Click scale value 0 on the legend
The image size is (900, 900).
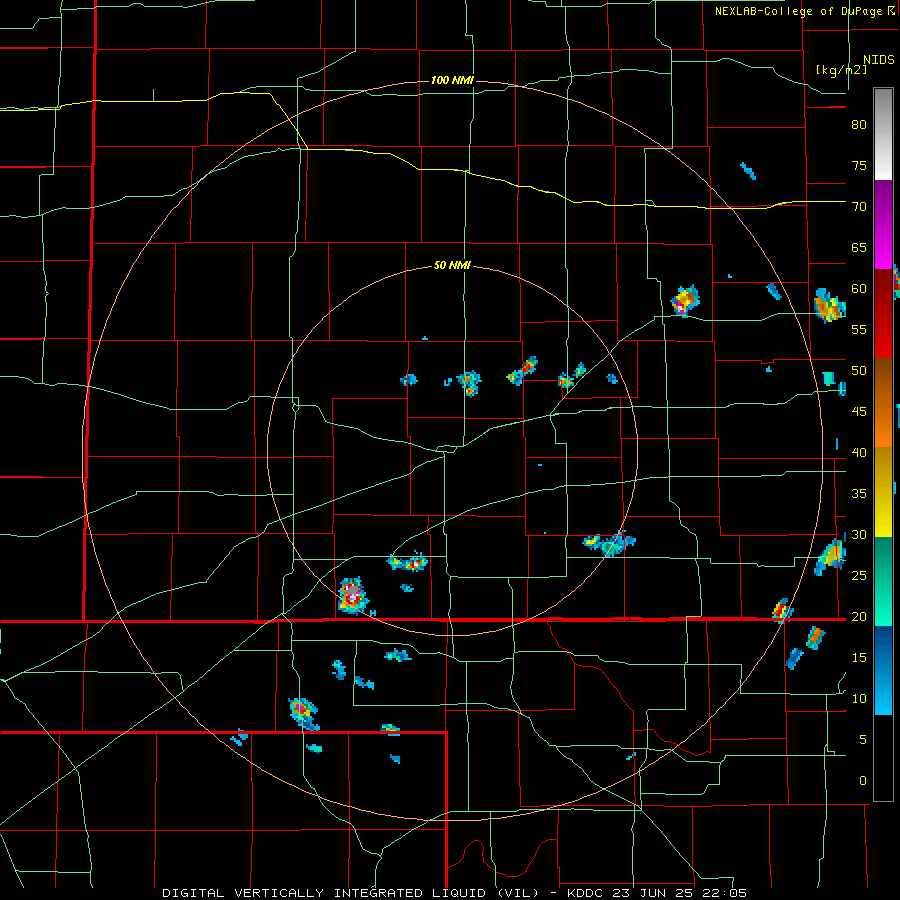(863, 781)
